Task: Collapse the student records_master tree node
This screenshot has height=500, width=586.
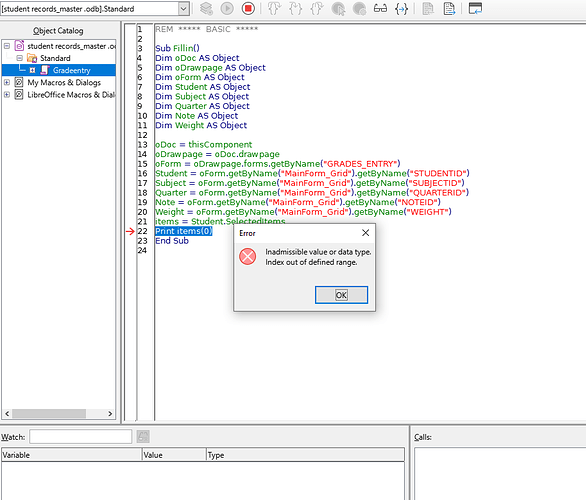Action: pos(7,46)
